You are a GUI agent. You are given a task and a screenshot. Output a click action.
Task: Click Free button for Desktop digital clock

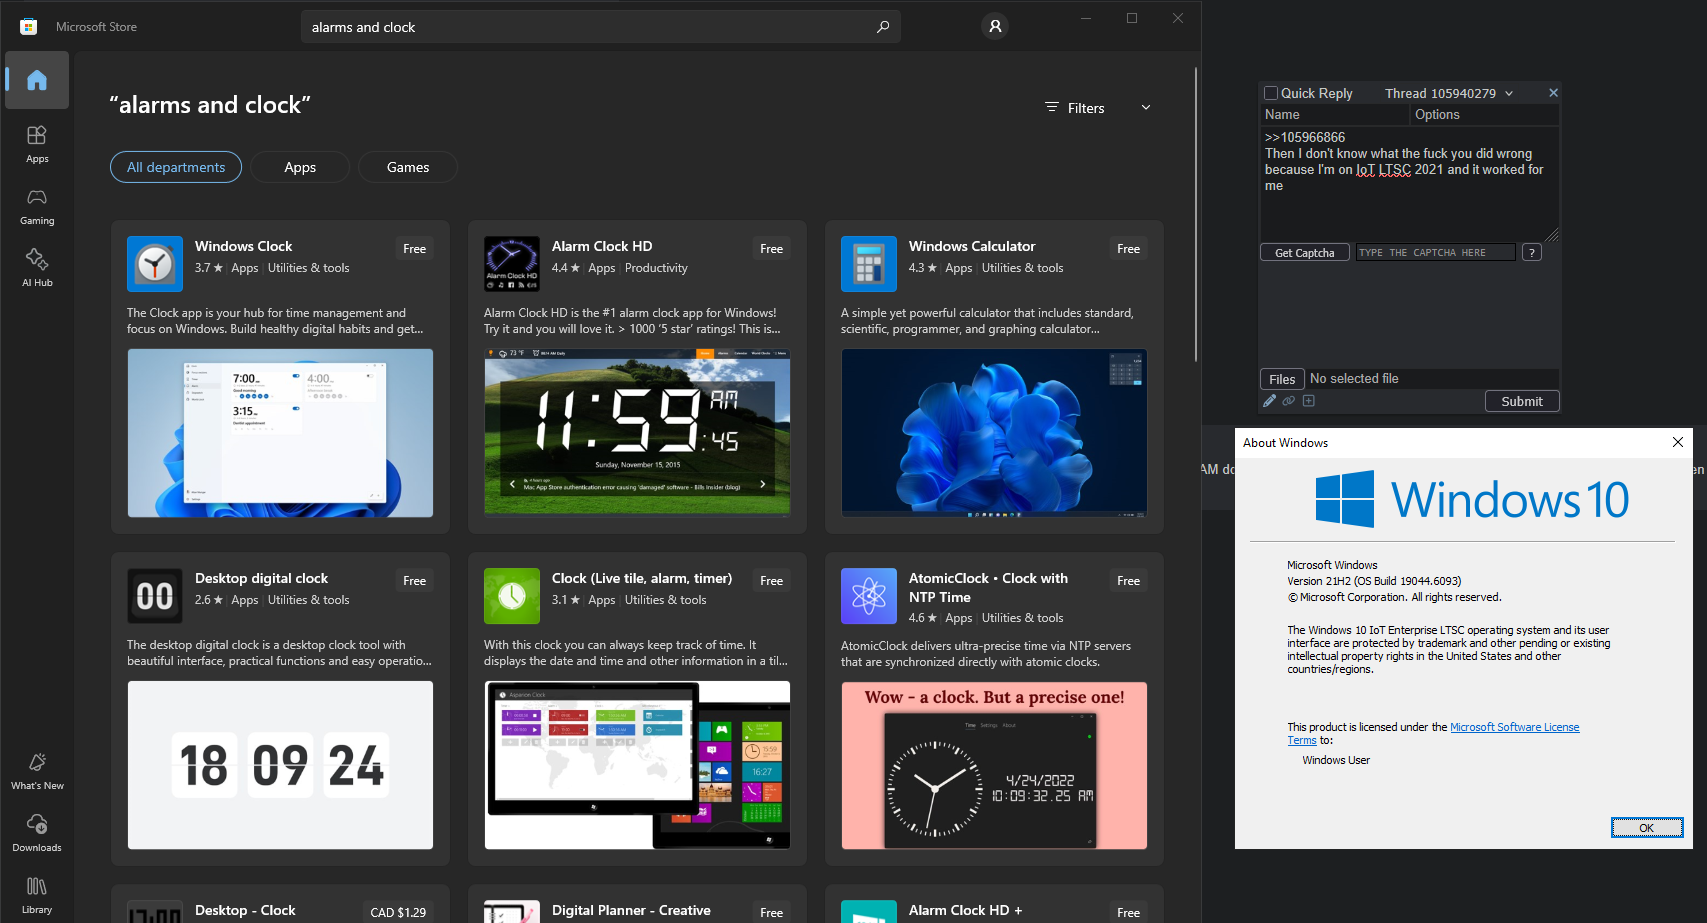[x=414, y=581]
